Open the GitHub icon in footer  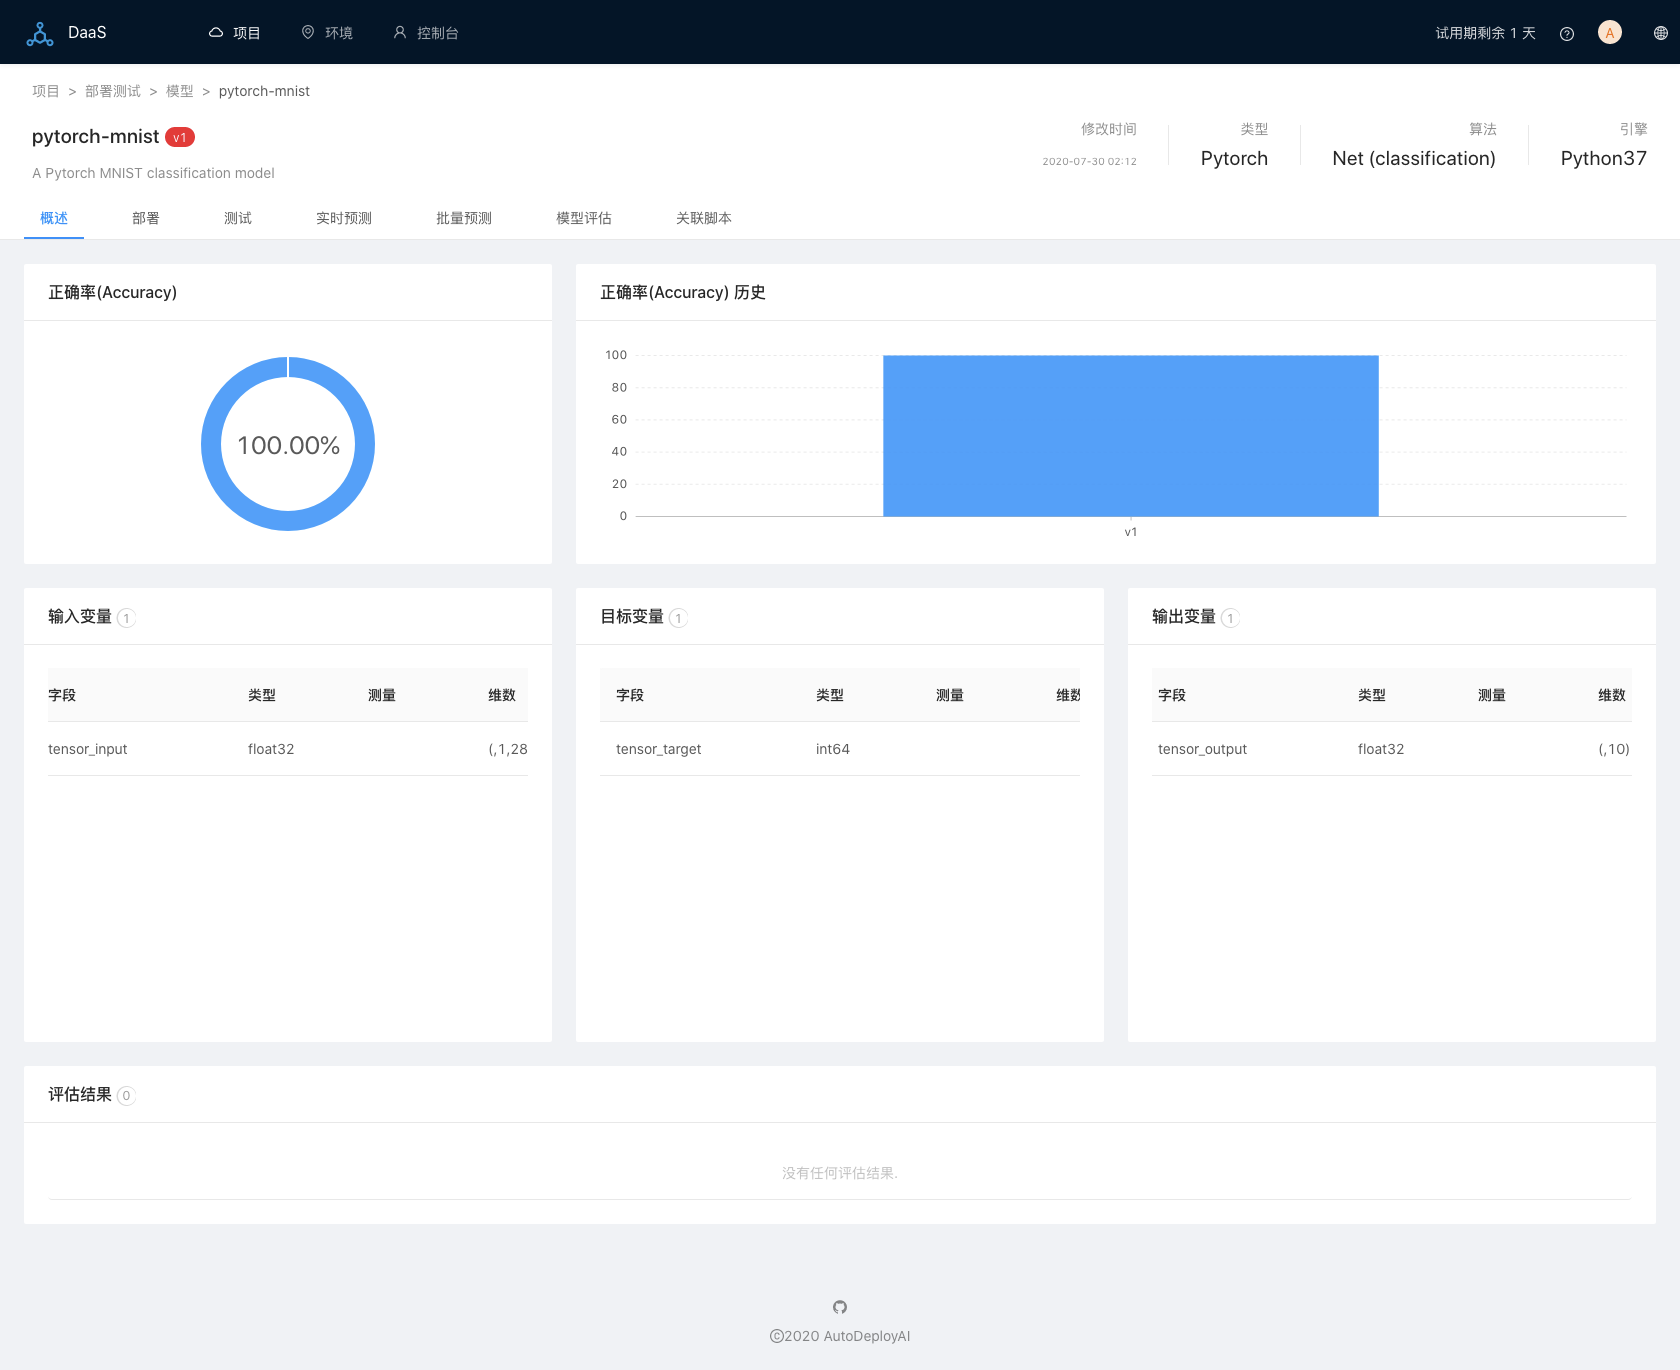tap(840, 1307)
